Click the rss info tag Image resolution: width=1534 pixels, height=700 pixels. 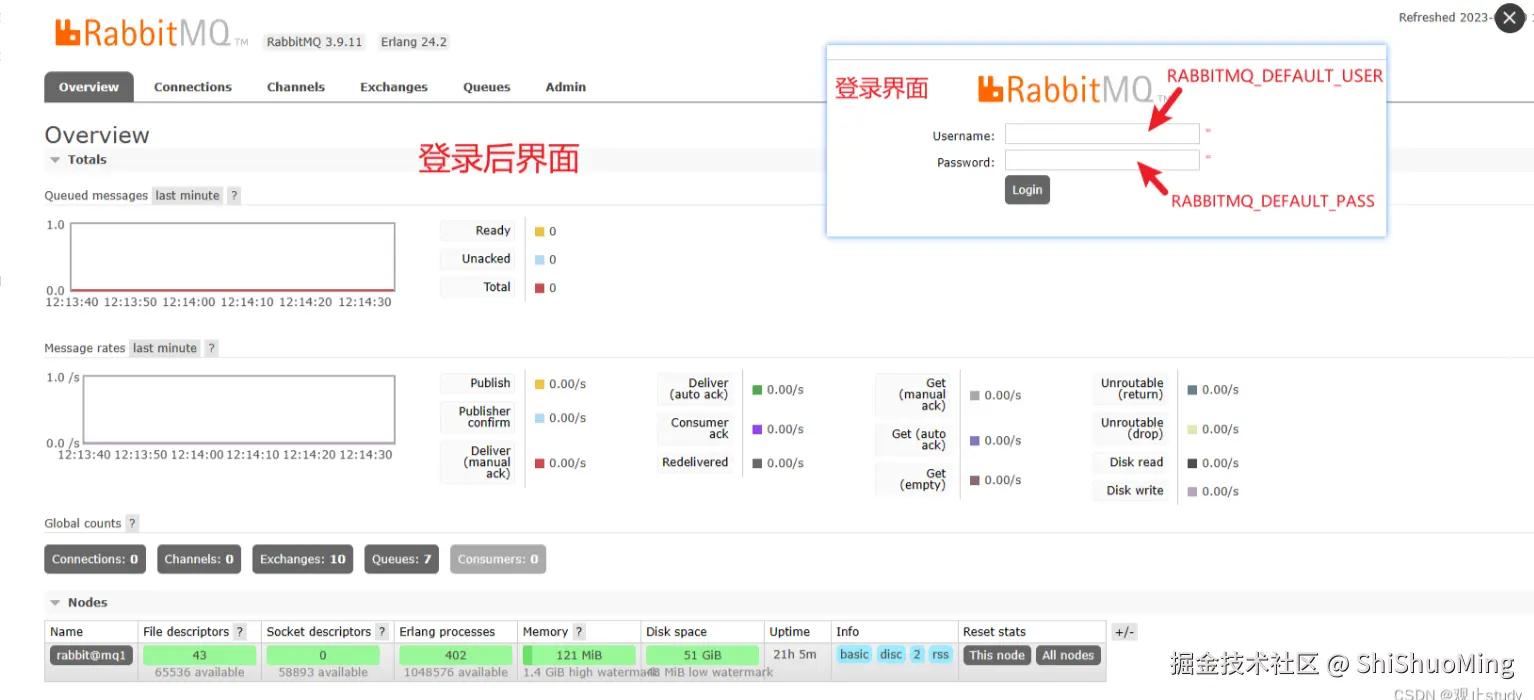click(x=940, y=655)
